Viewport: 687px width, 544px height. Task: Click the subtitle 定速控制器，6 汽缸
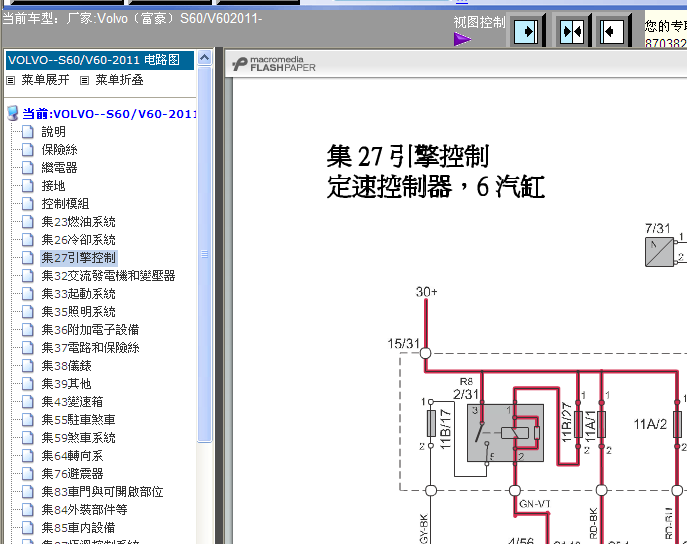click(436, 187)
